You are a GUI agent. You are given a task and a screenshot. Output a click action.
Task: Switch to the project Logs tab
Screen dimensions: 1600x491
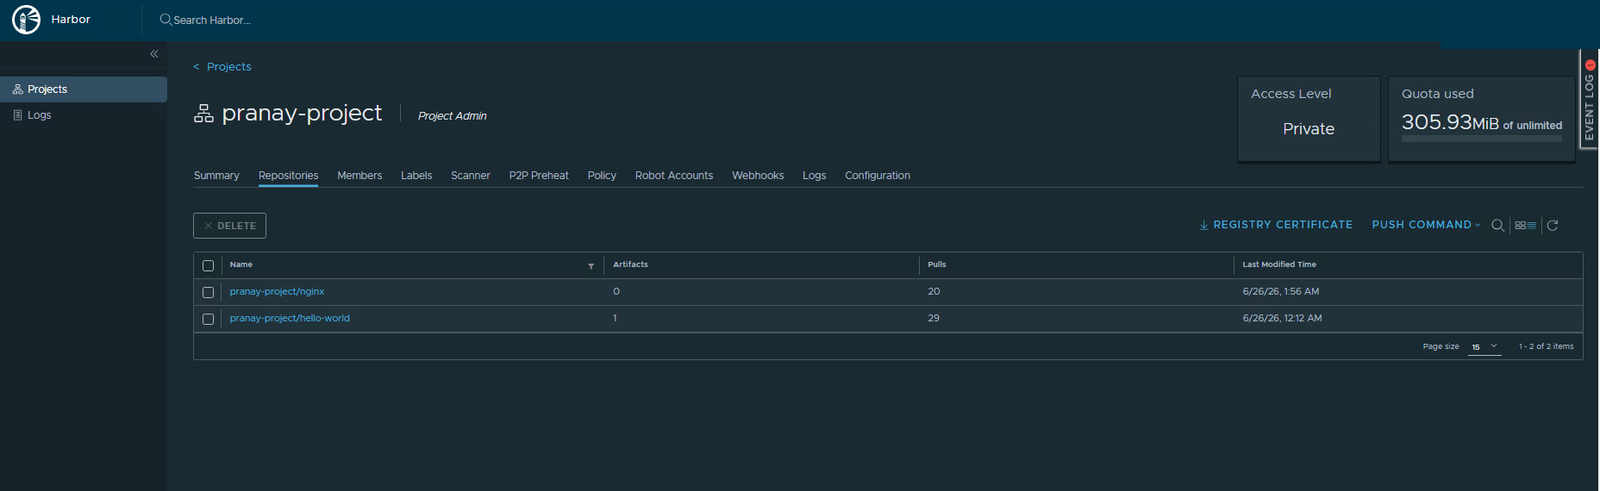[x=814, y=176]
